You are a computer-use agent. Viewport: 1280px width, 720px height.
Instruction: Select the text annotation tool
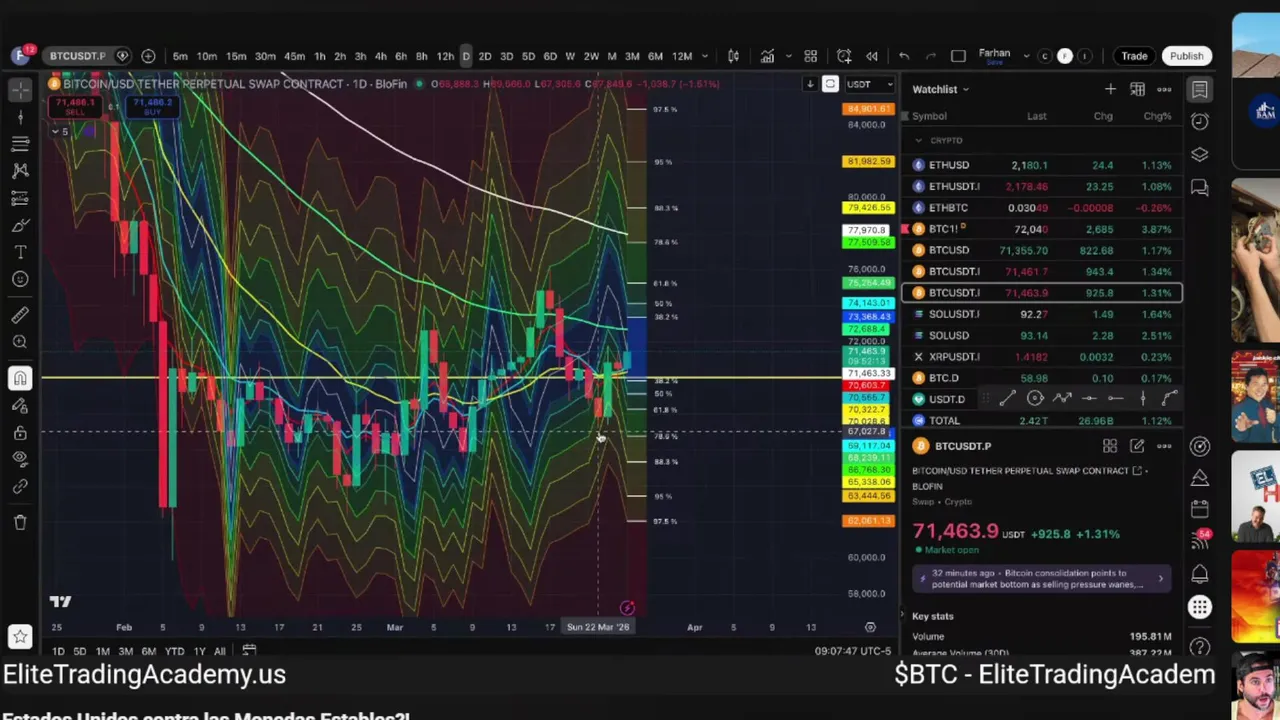[x=20, y=252]
